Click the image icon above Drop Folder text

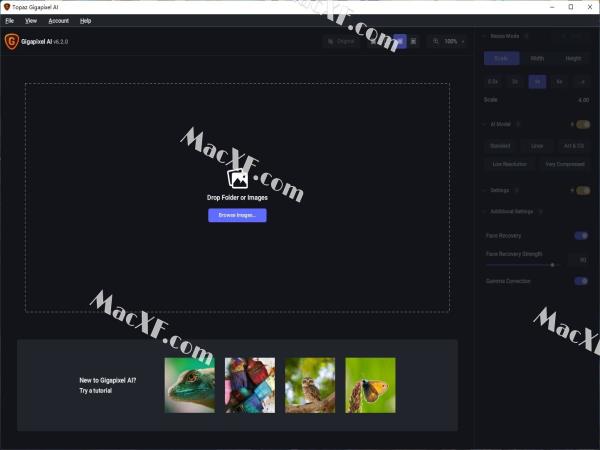[x=237, y=178]
